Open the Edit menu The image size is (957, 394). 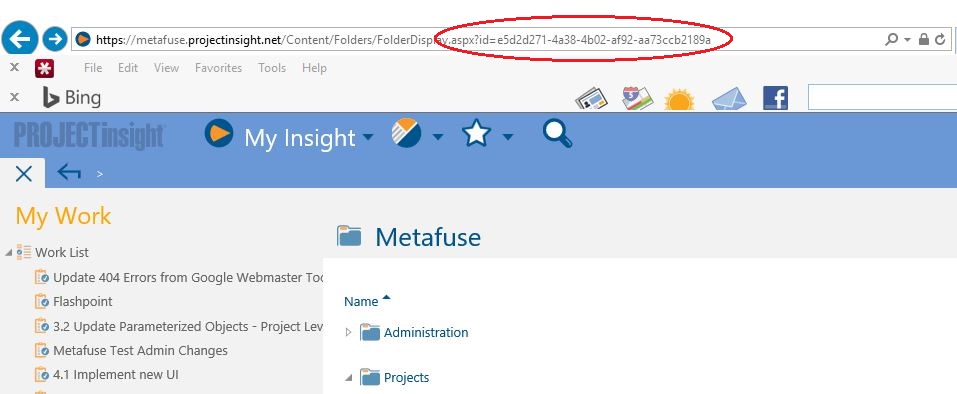coord(128,68)
